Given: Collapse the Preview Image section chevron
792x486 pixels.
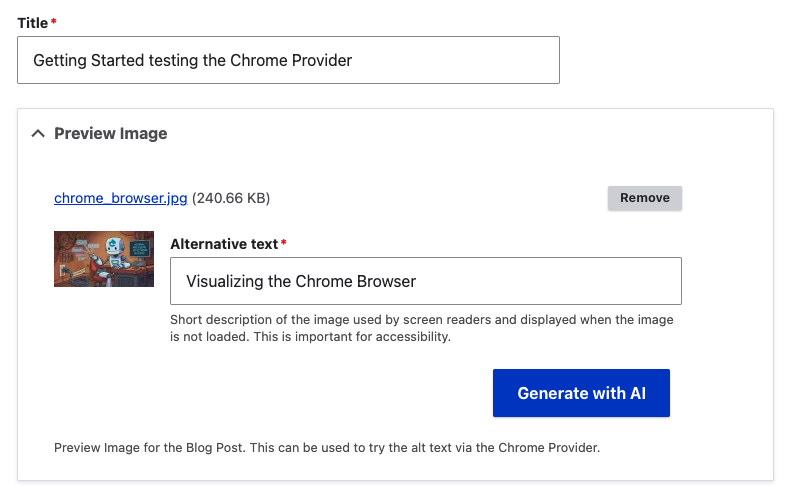Looking at the screenshot, I should pos(38,134).
